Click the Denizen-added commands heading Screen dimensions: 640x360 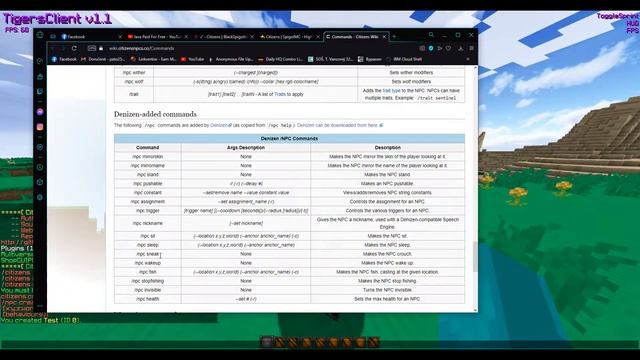pos(155,114)
